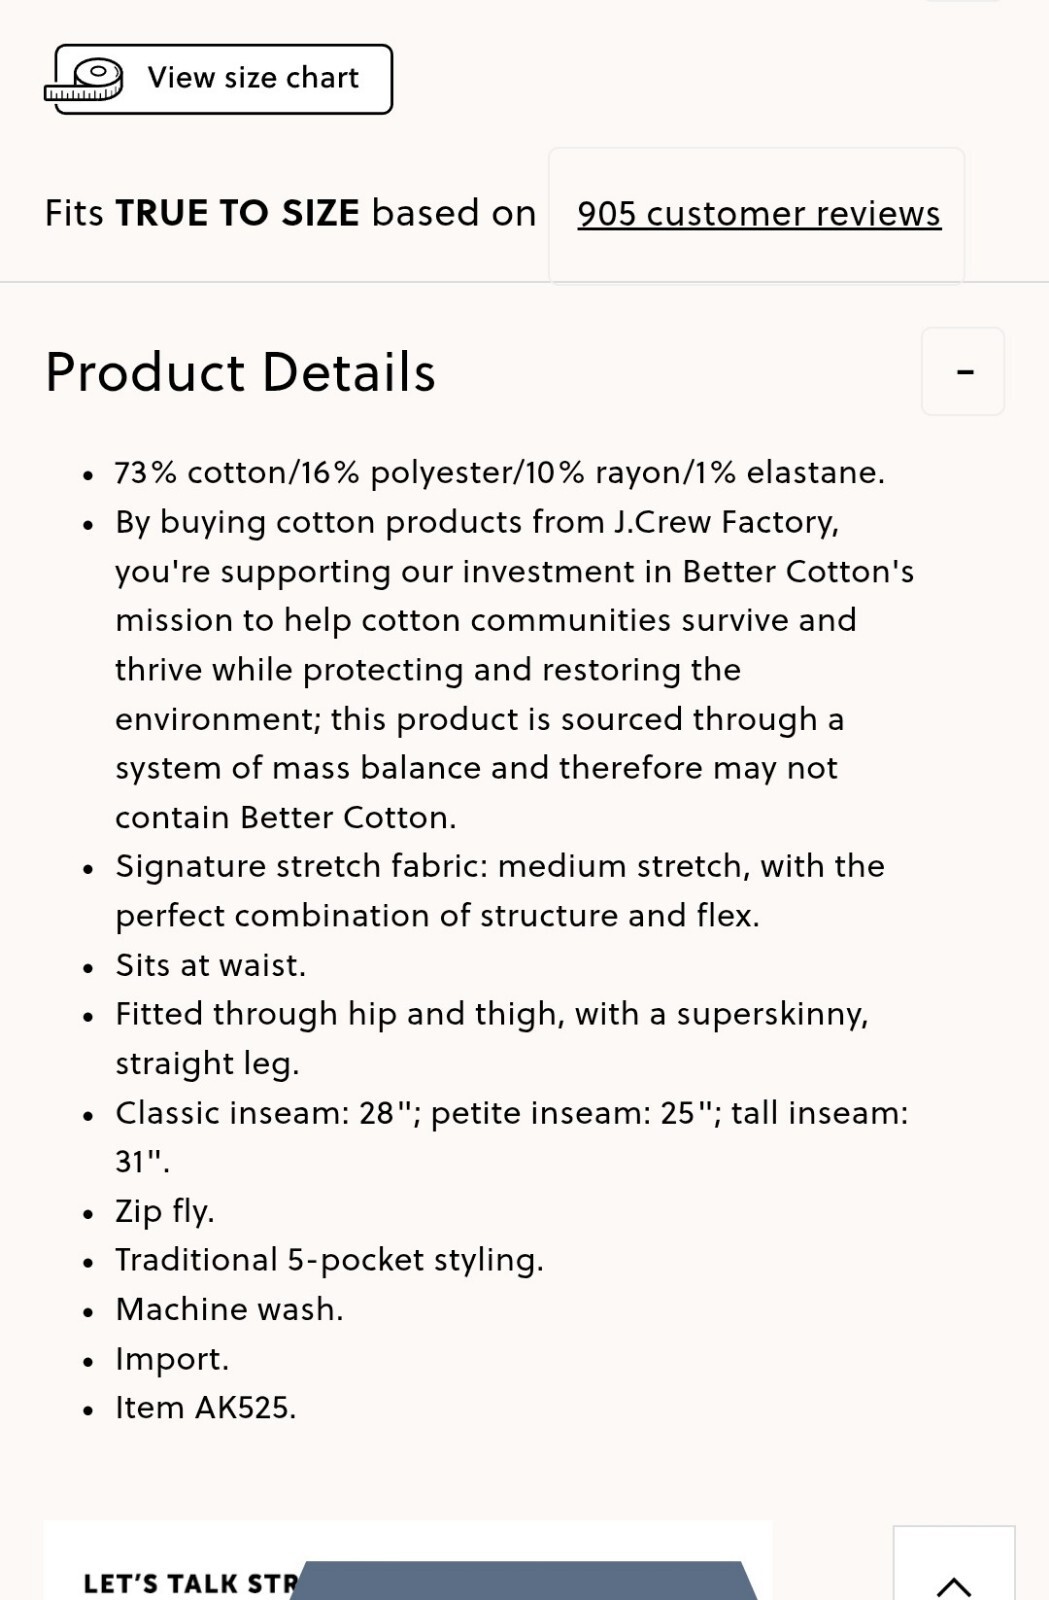Click the Product Details heading
The height and width of the screenshot is (1600, 1049).
(240, 373)
